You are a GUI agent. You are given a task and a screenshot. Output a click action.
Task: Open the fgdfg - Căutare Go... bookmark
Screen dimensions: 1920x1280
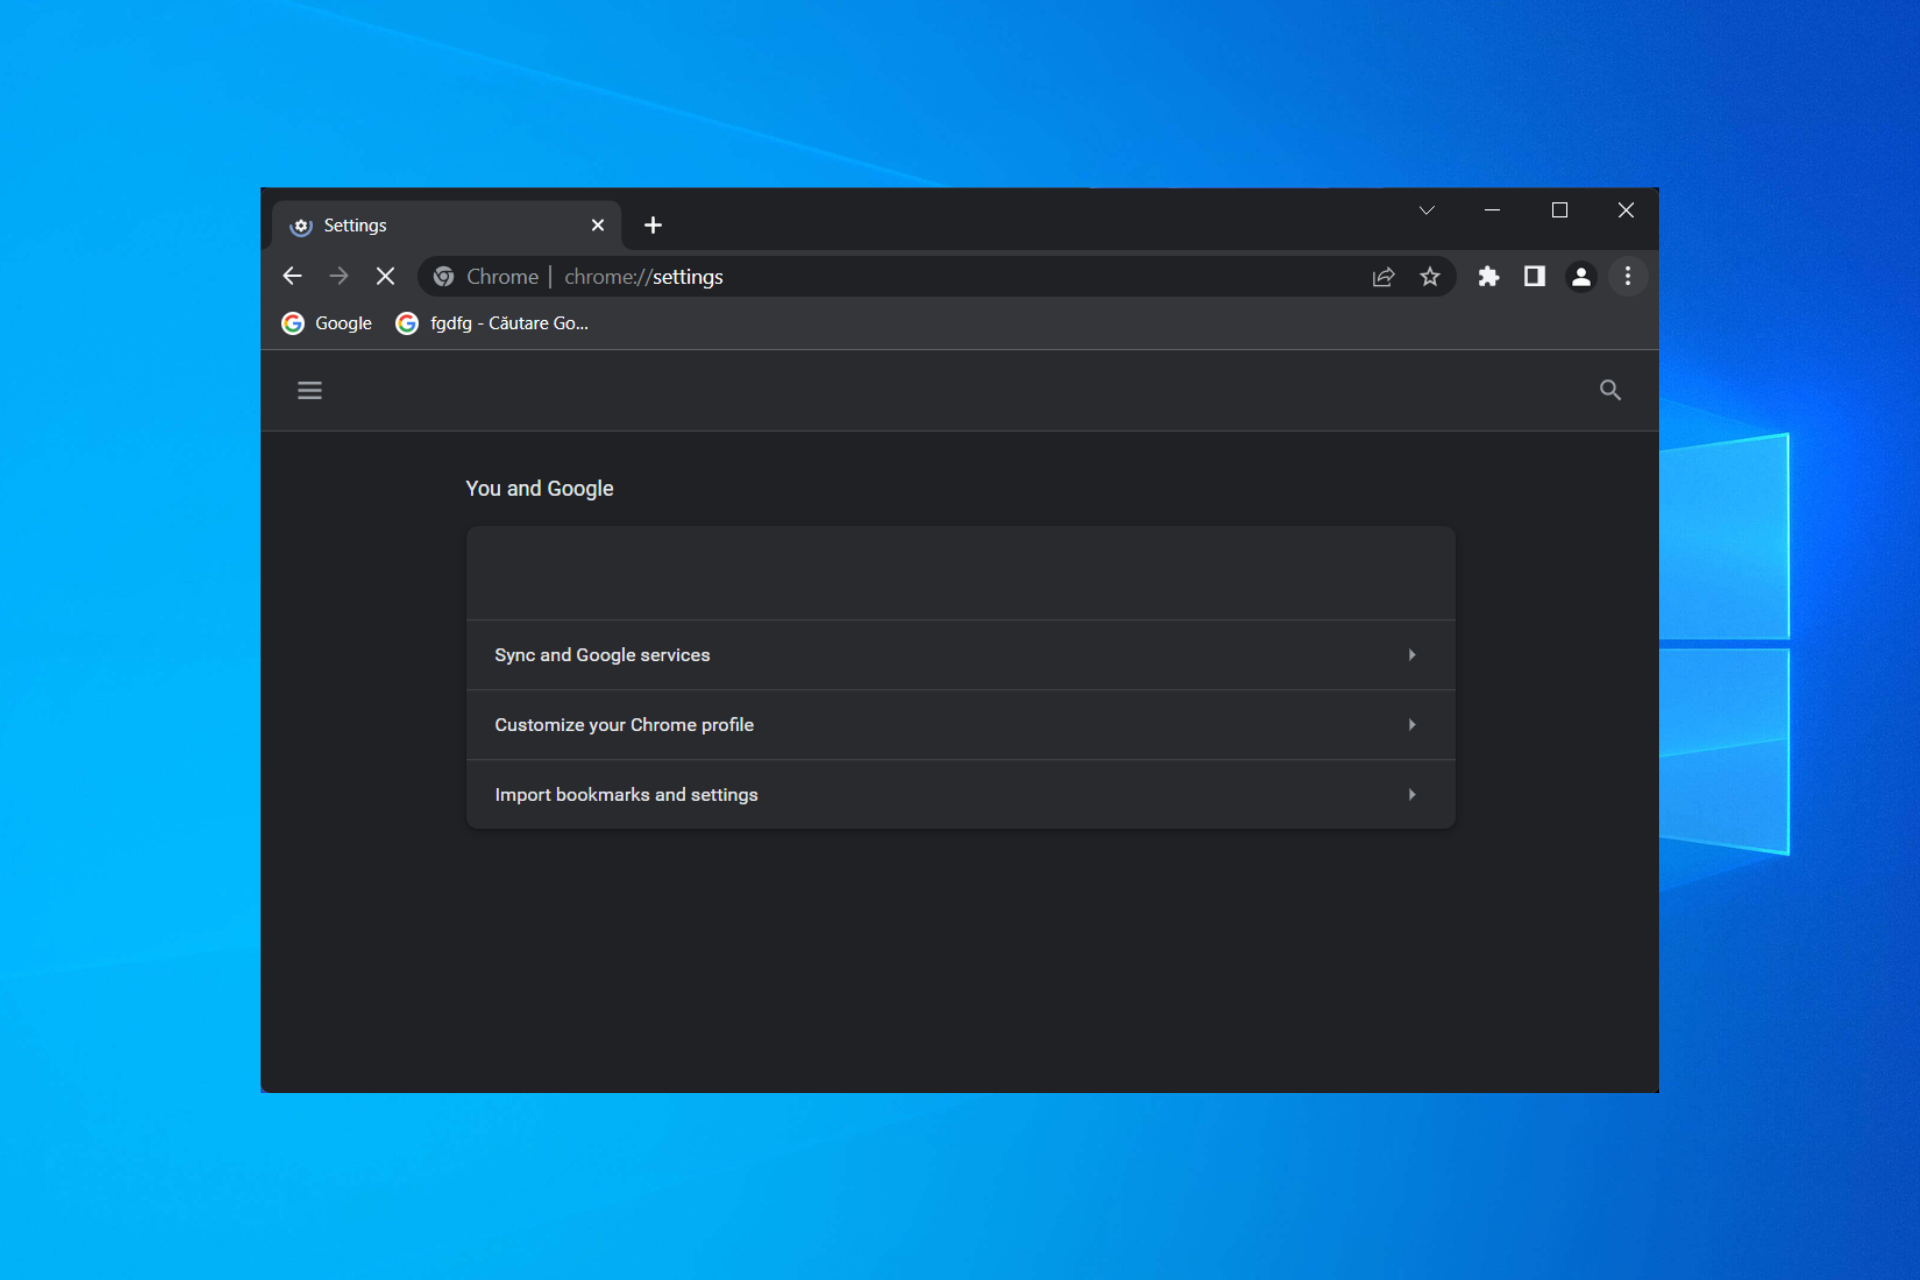point(493,323)
